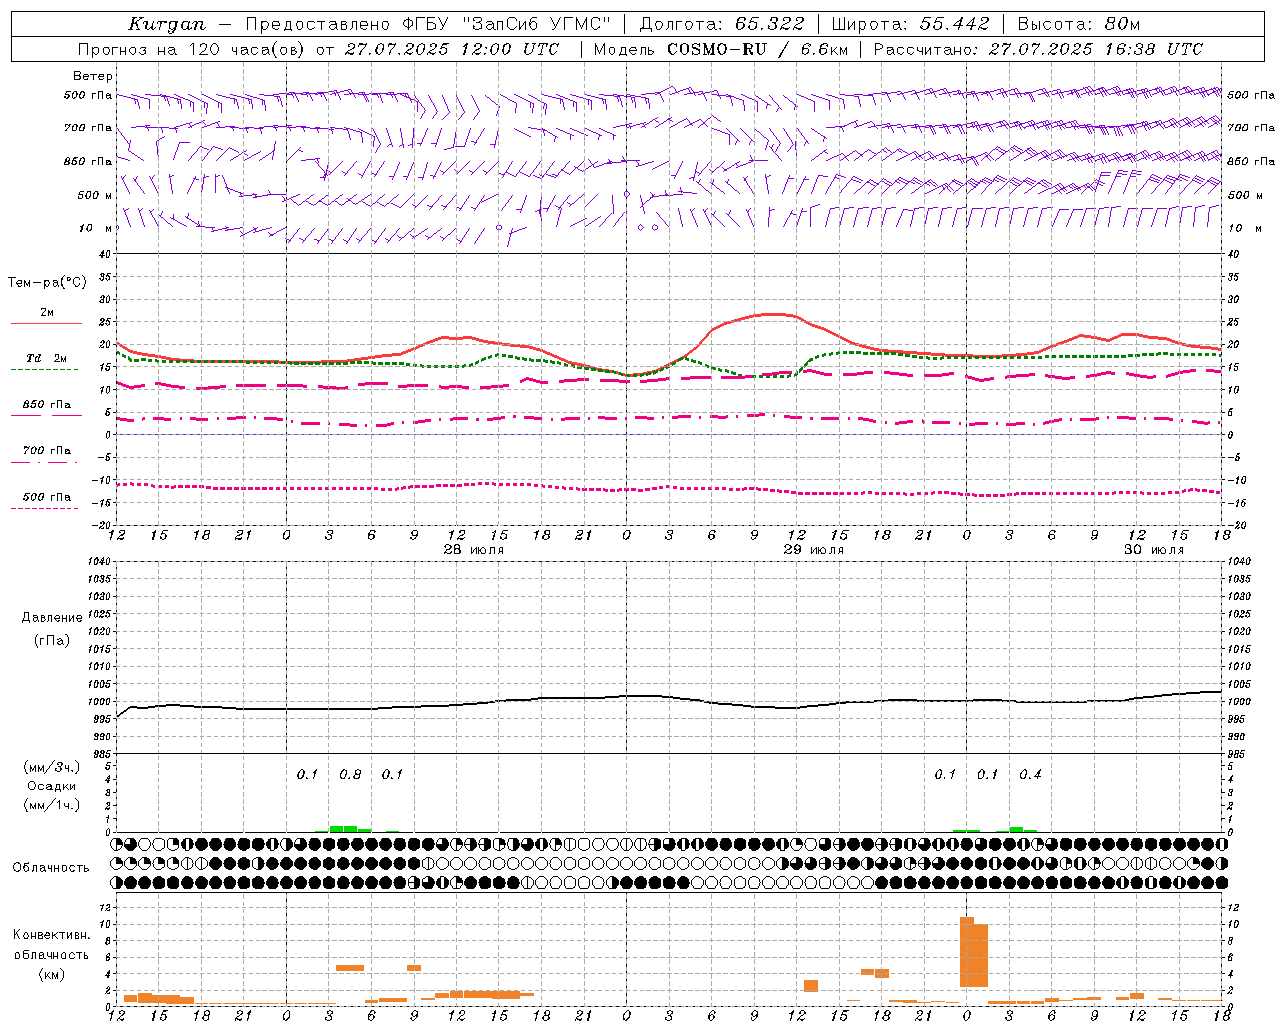
Task: Click the (гПа) unit label under Давление
Action: pos(52,640)
